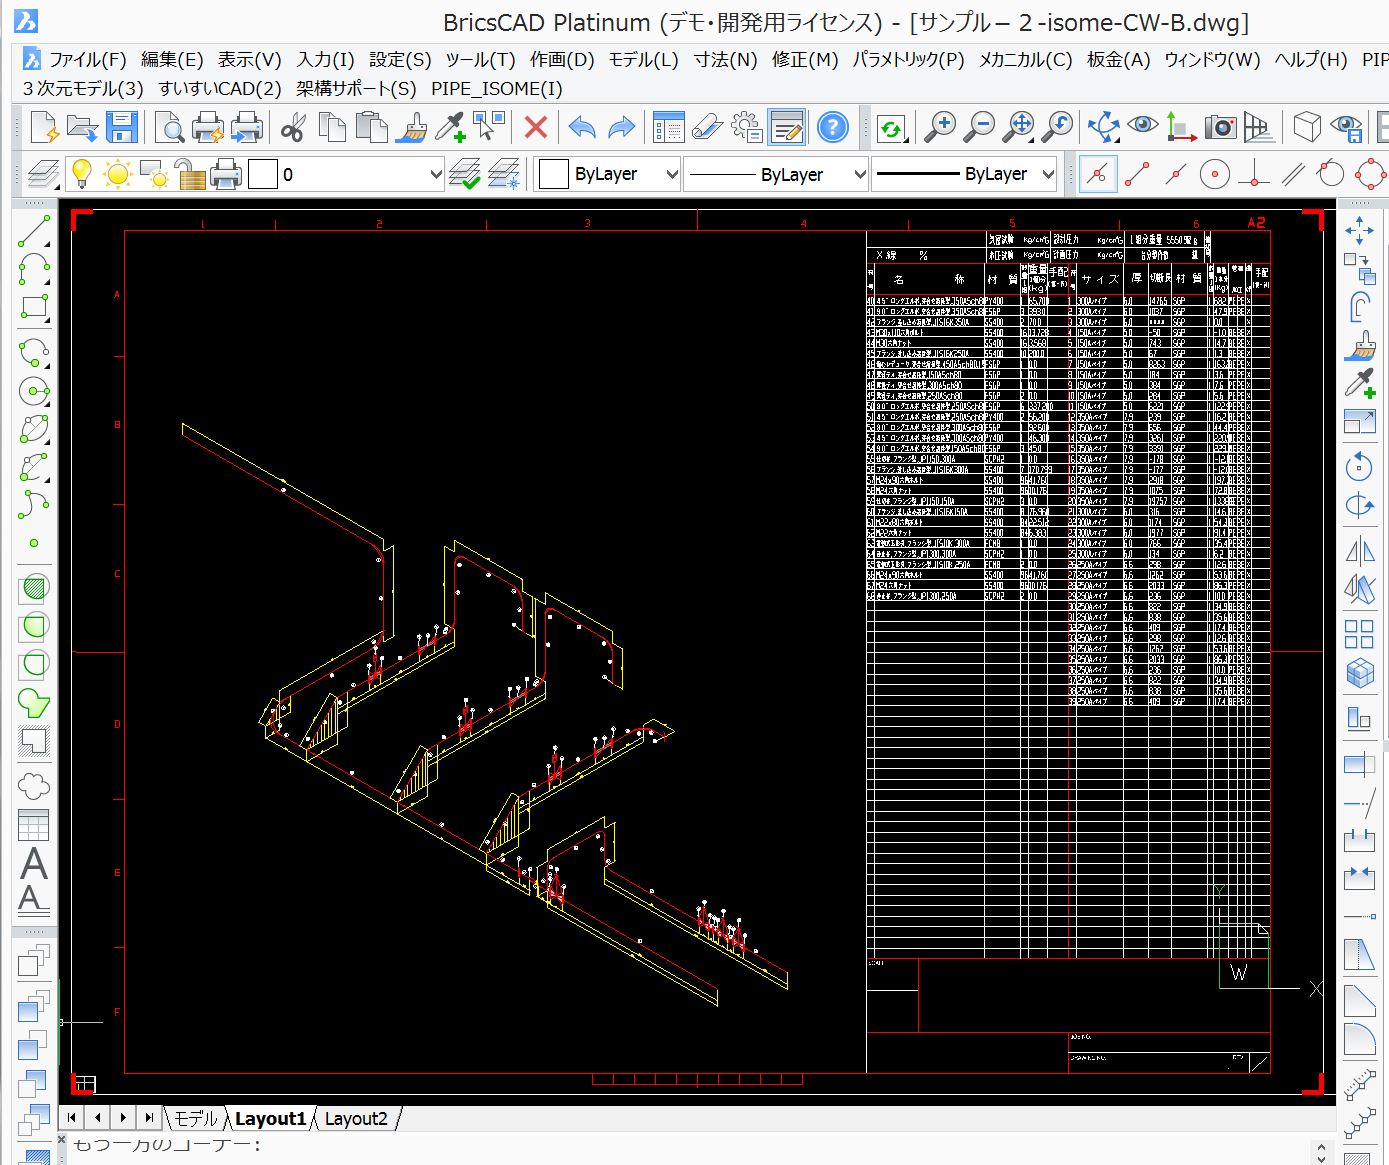Toggle layer on/off light bulb
This screenshot has width=1389, height=1165.
click(82, 174)
